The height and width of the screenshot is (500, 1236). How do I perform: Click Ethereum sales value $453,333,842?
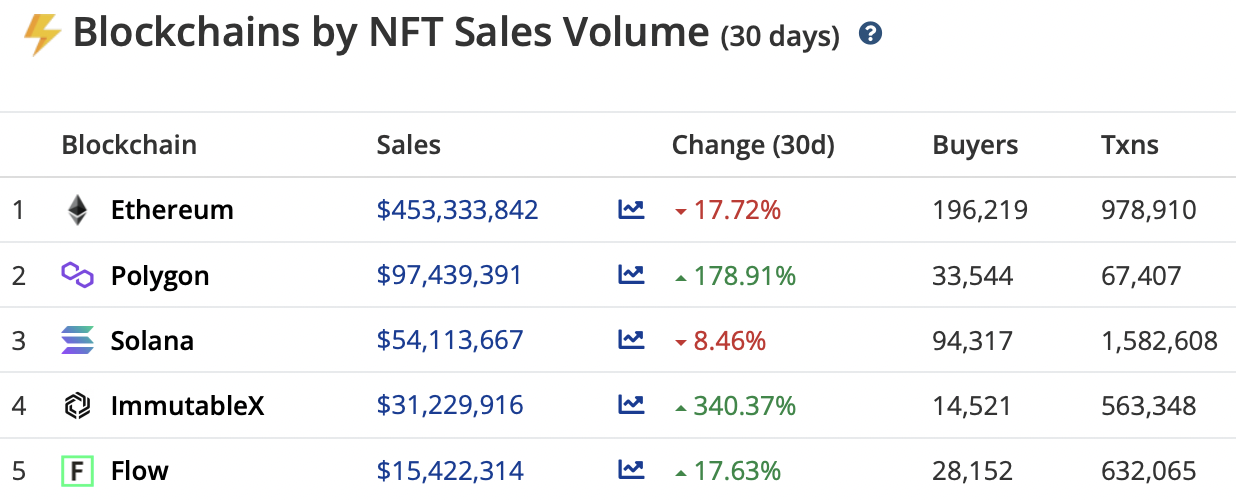click(457, 210)
